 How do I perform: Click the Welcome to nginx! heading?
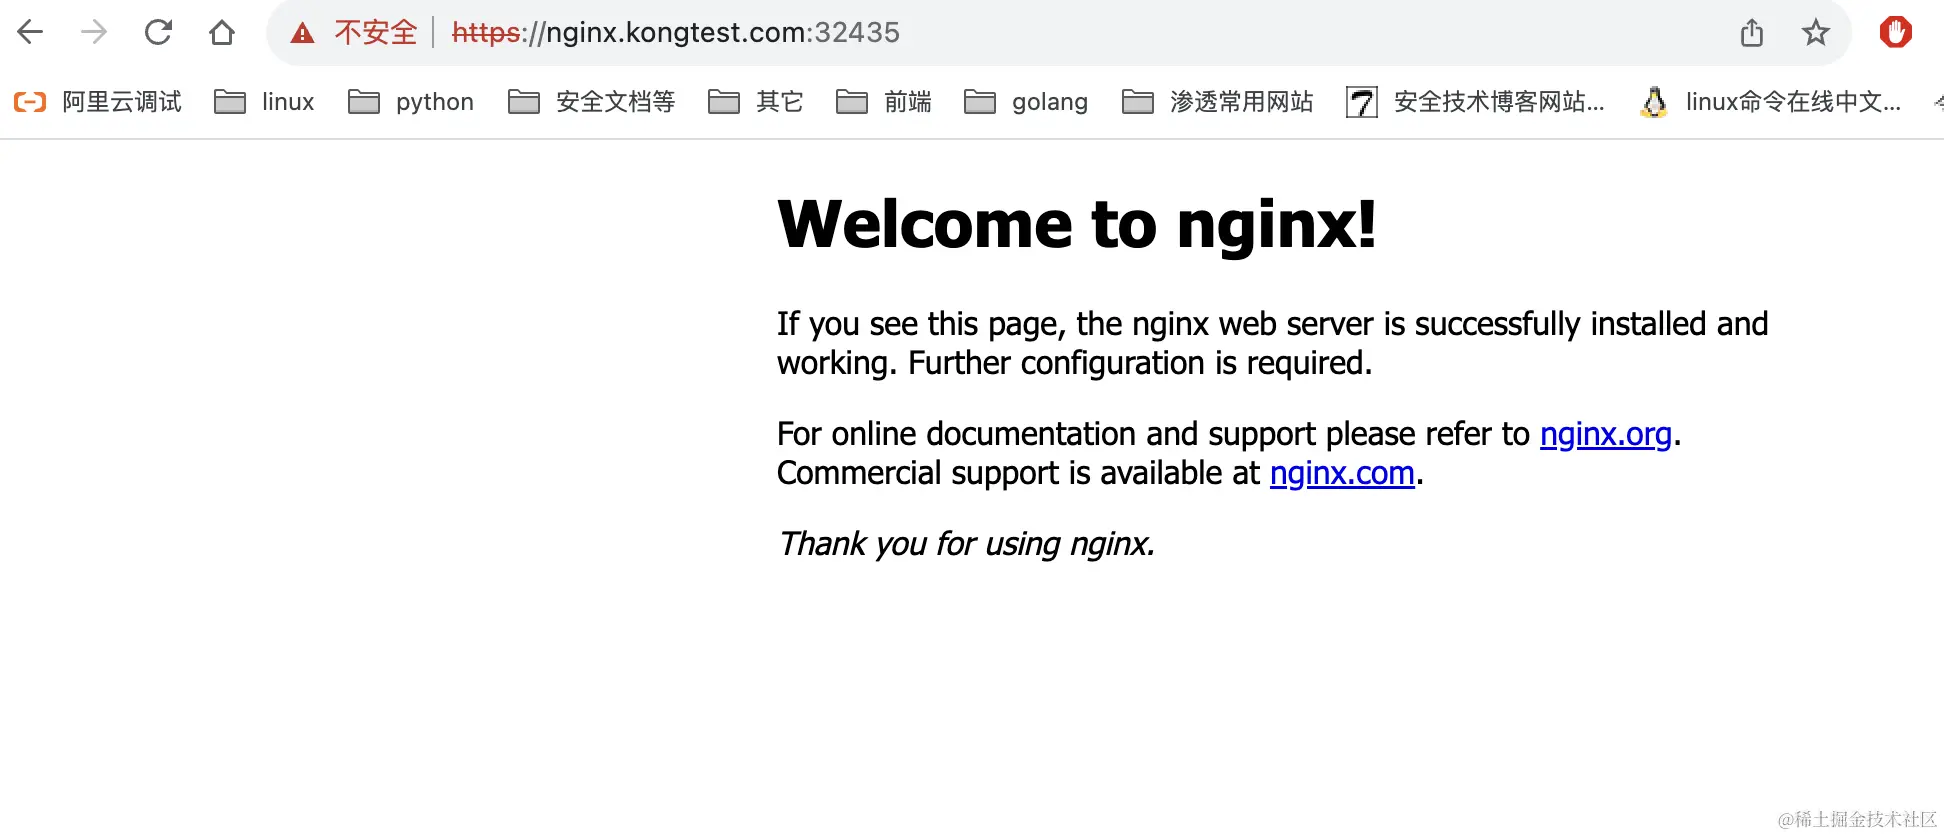point(1077,224)
